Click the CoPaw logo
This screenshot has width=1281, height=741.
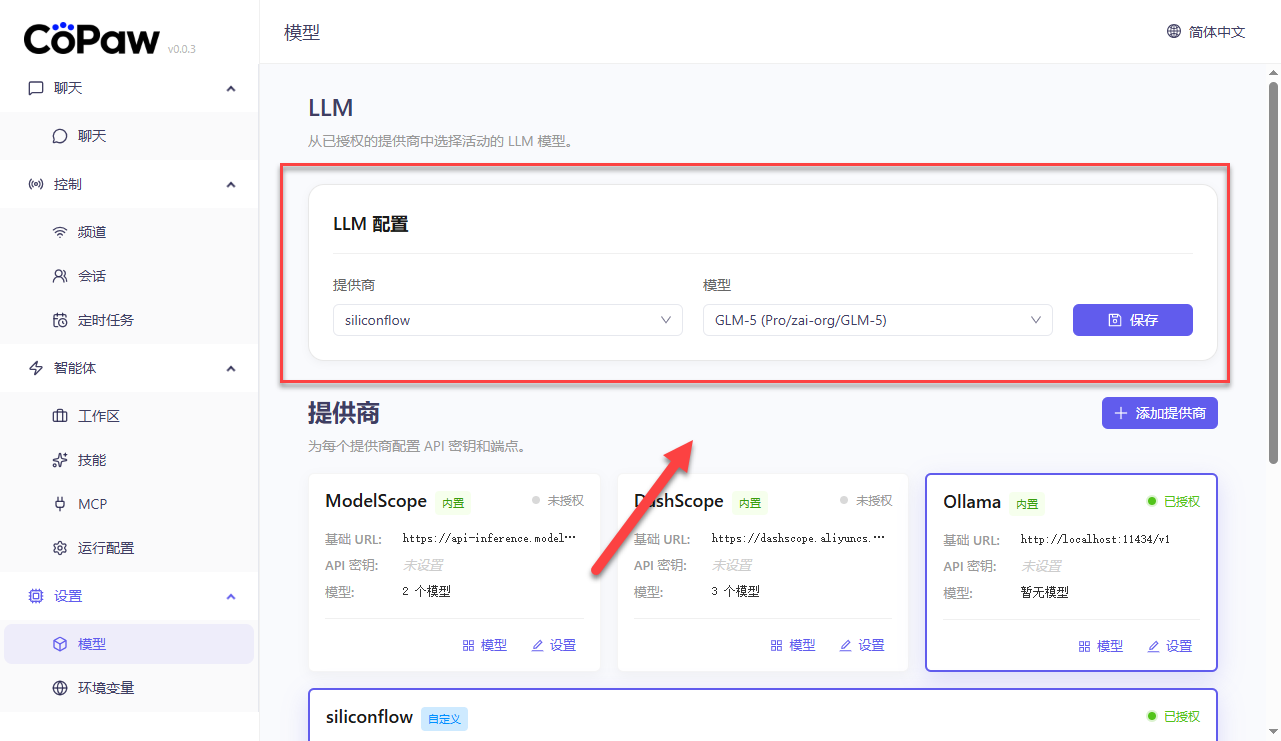[92, 38]
